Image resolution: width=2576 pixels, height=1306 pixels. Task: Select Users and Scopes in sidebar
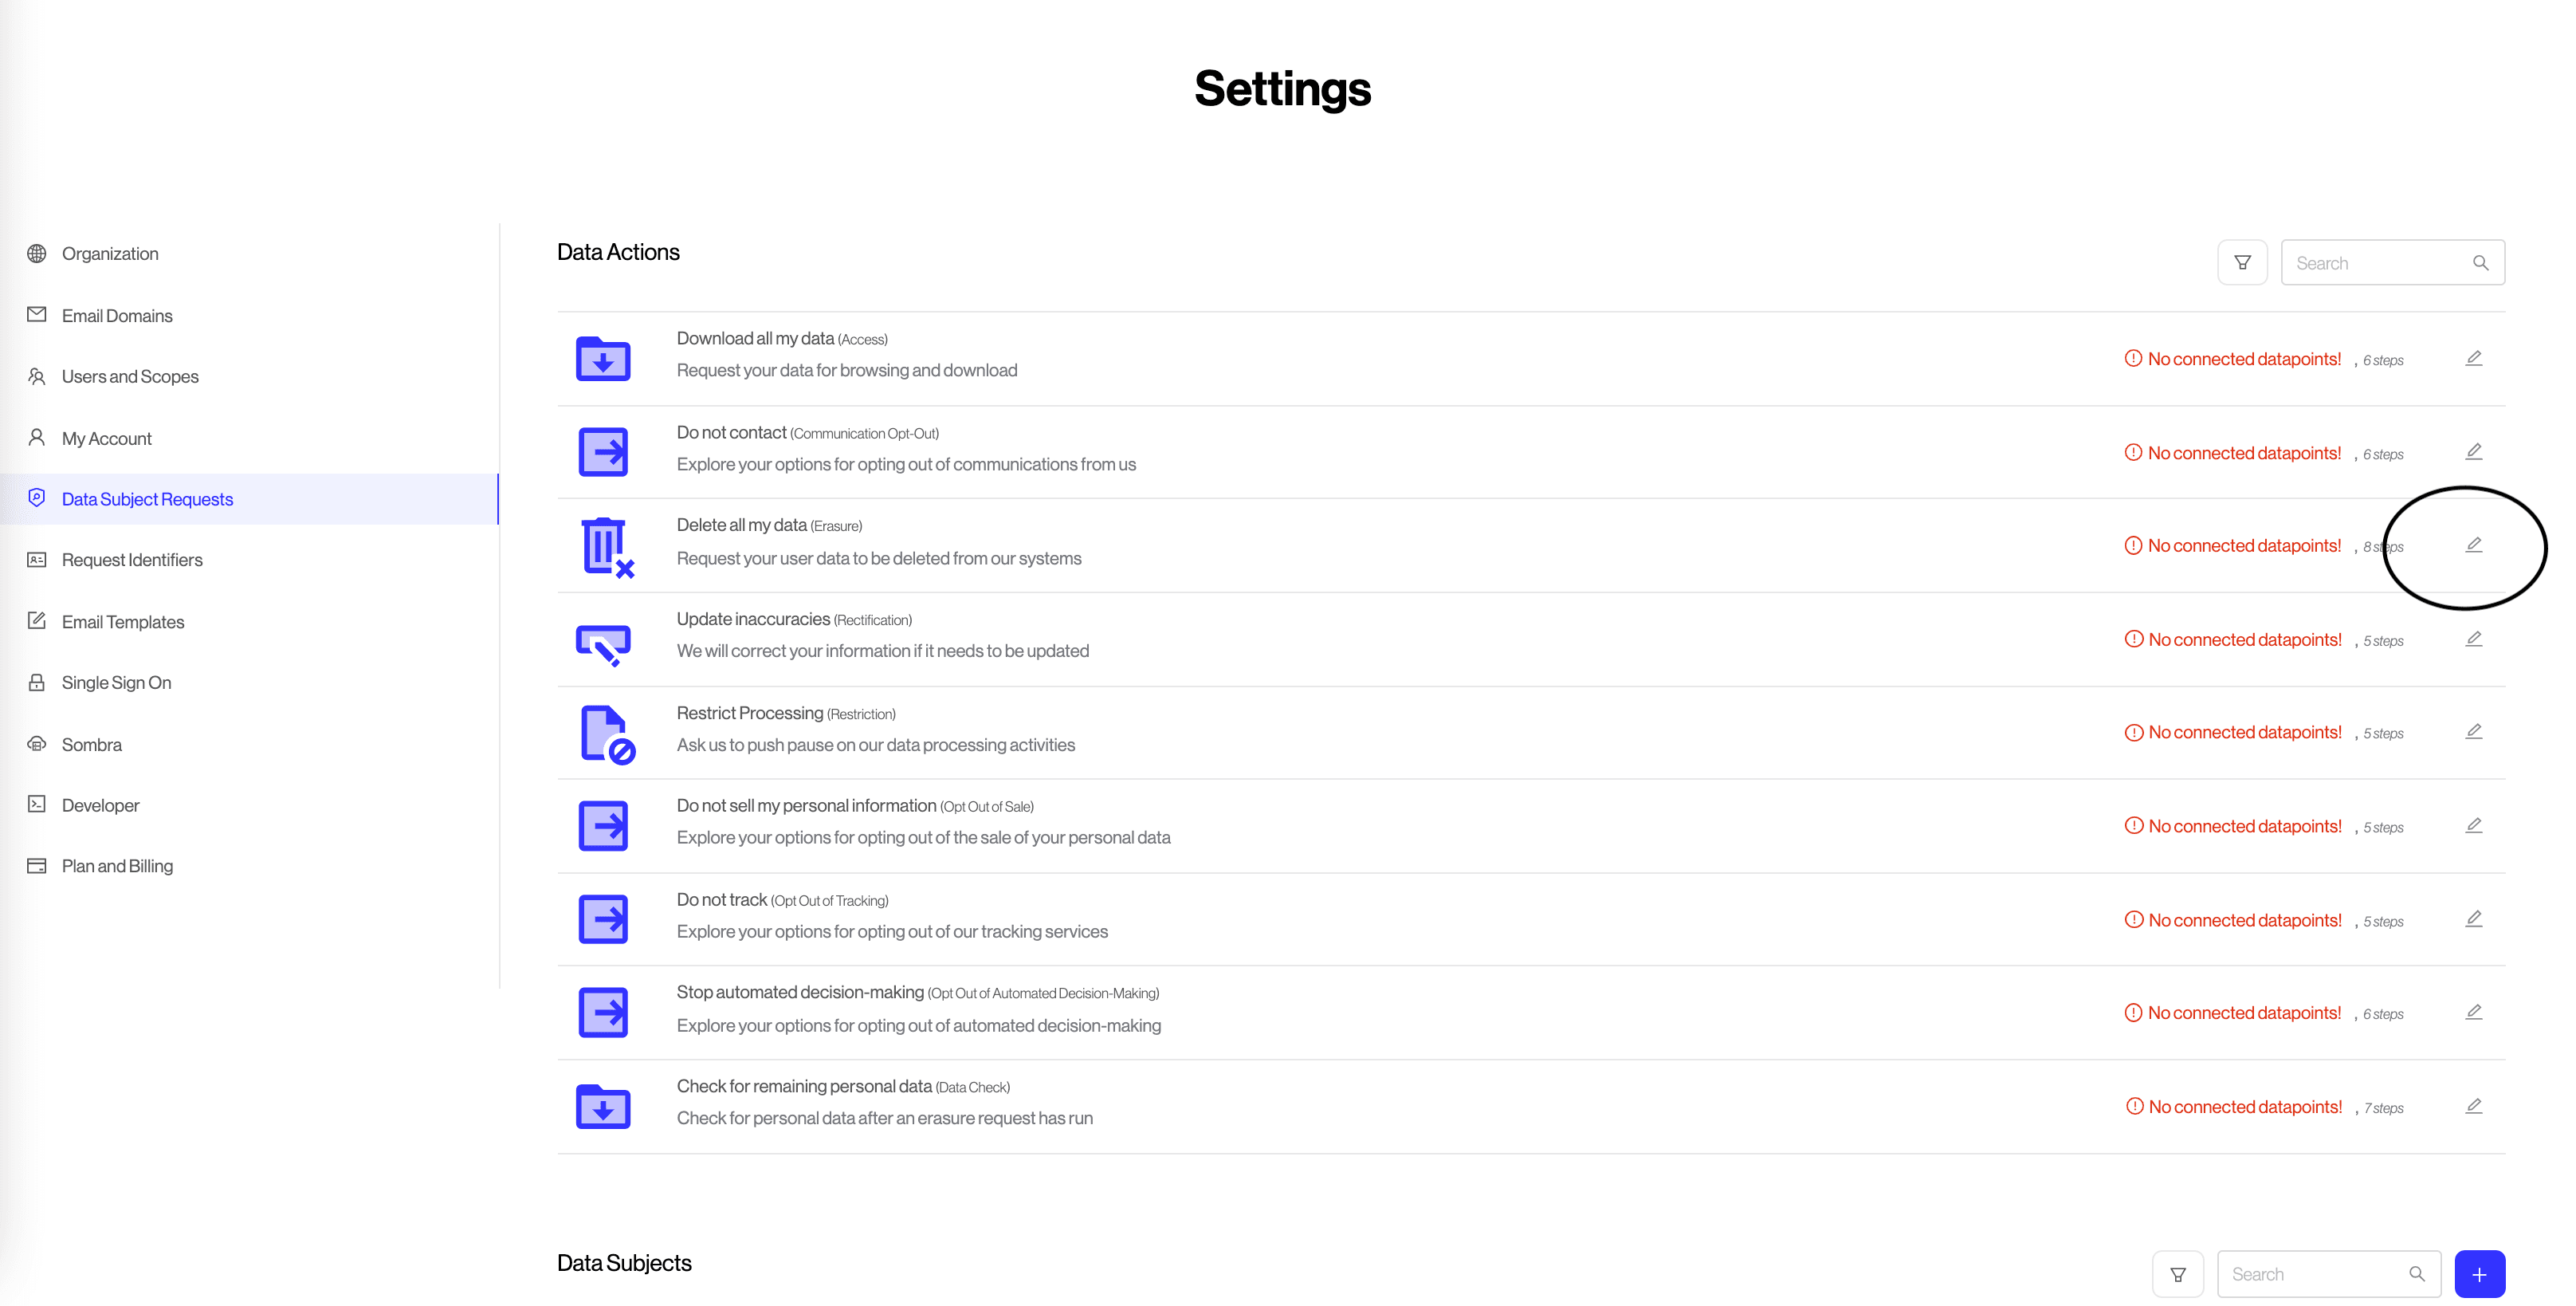click(x=130, y=377)
